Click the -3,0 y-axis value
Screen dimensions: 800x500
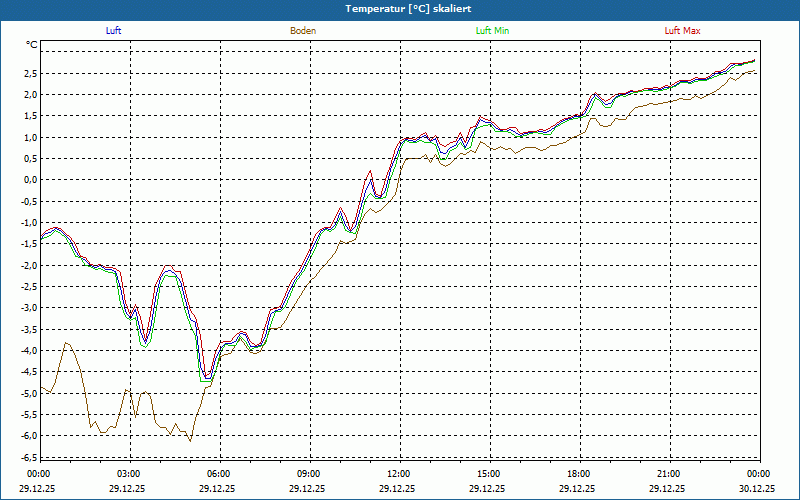[x=30, y=308]
